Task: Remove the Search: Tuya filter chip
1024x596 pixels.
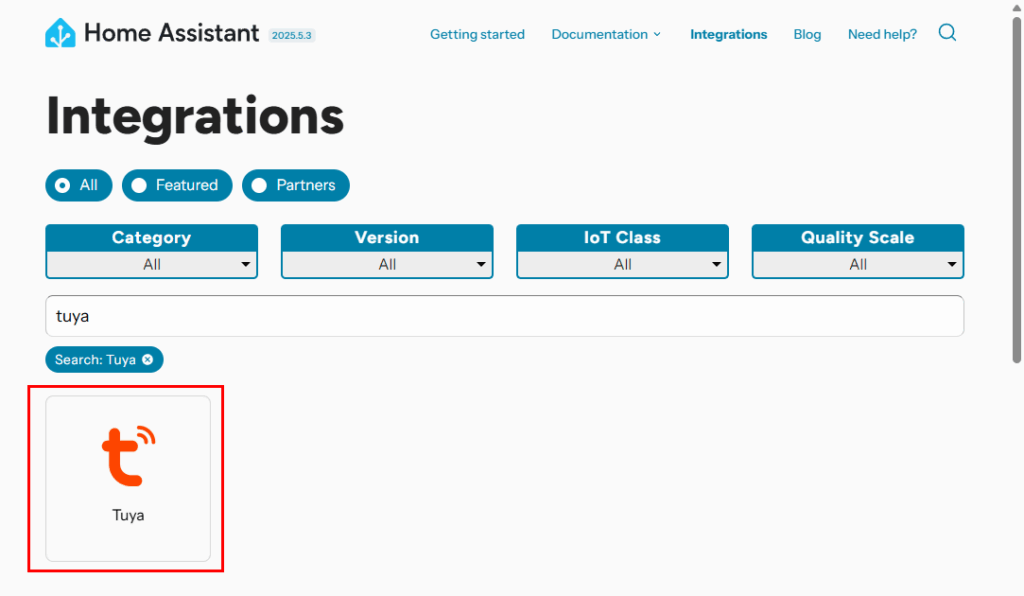Action: coord(148,360)
